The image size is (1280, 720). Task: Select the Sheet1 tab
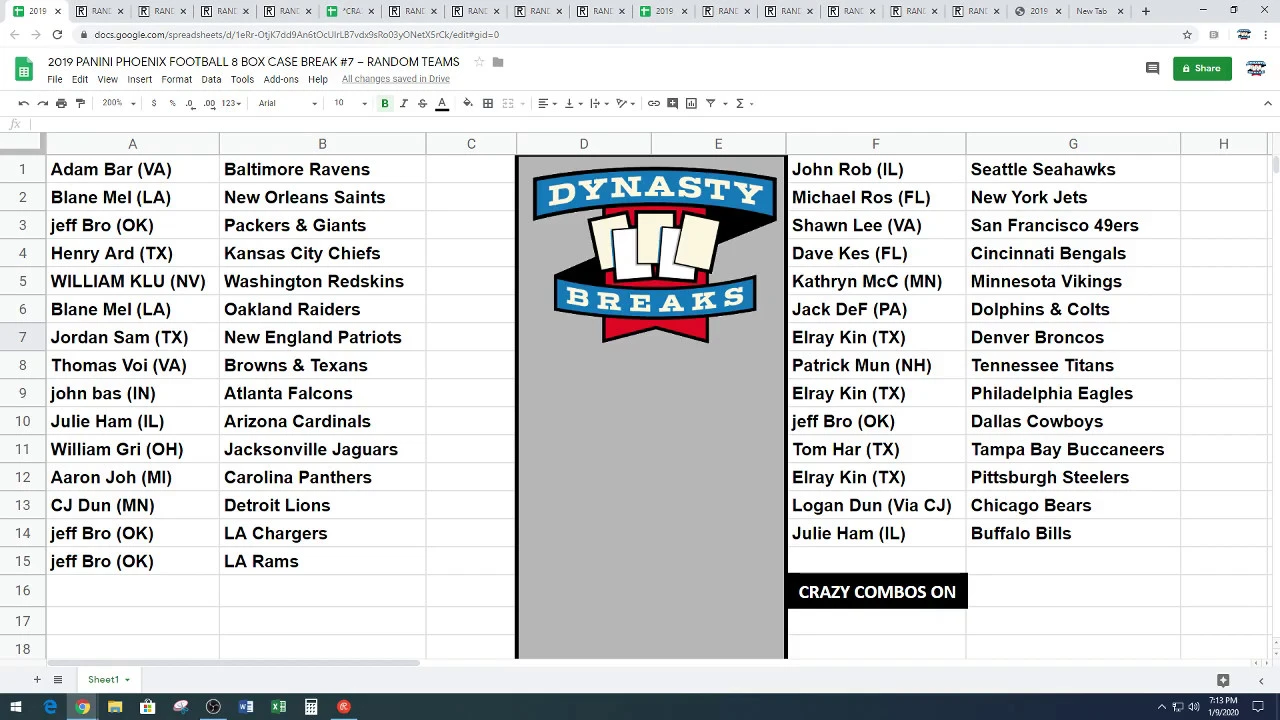[109, 680]
